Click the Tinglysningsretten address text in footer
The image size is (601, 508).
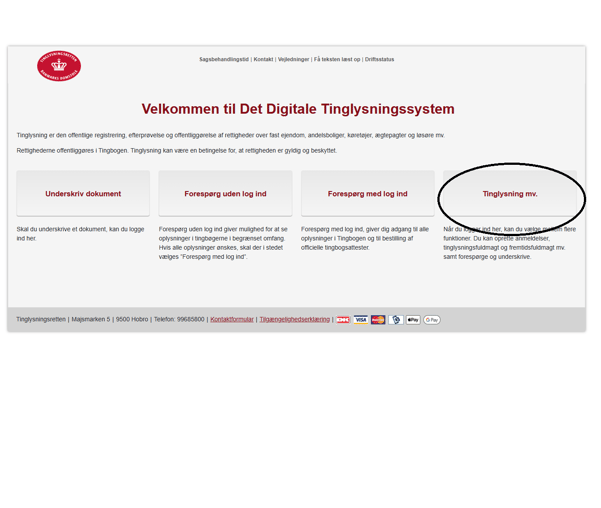(x=110, y=320)
